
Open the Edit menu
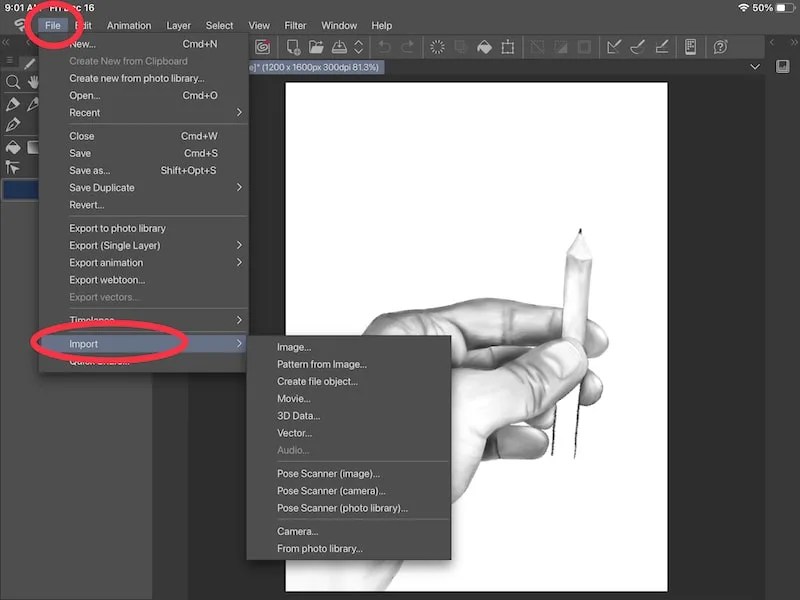point(83,25)
